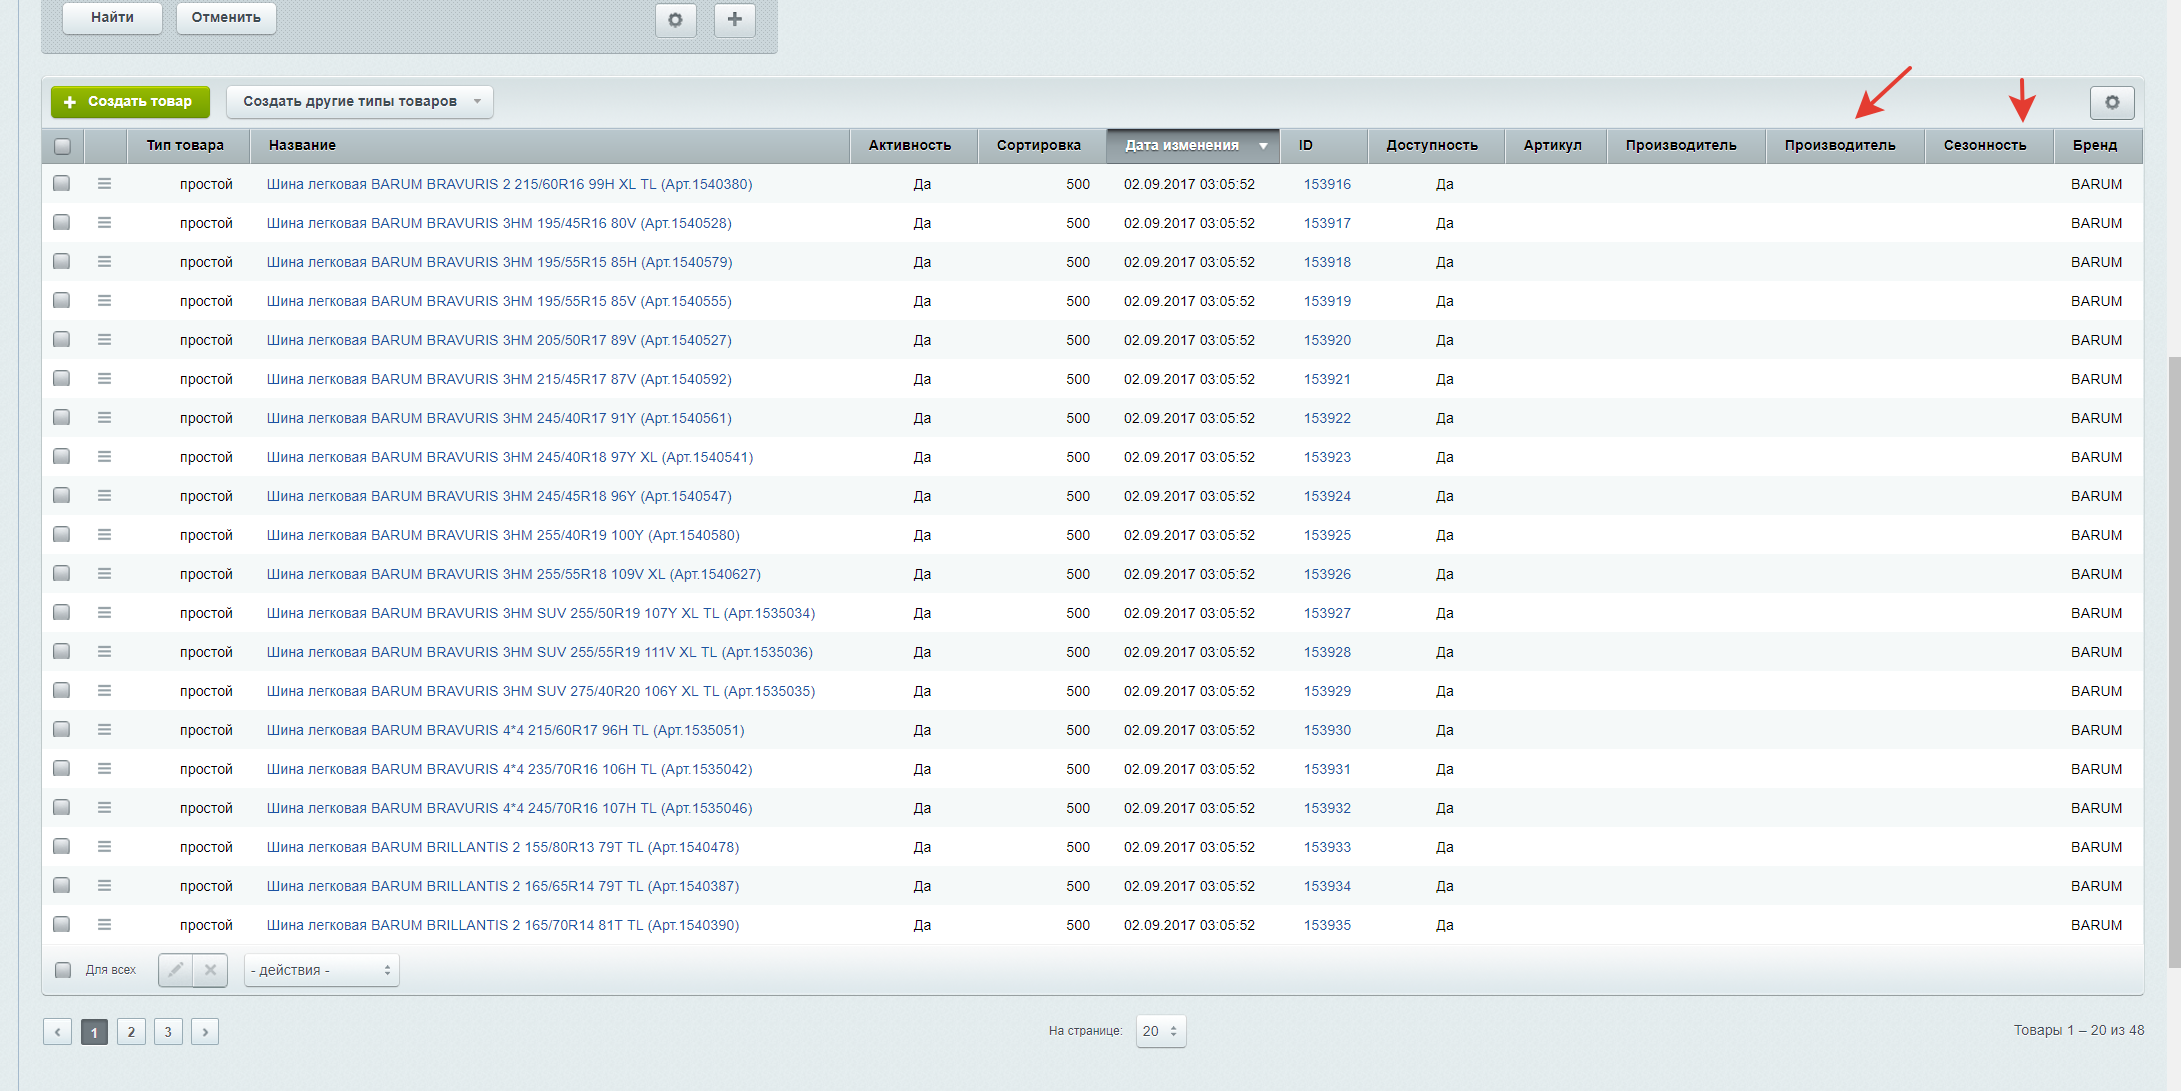2181x1091 pixels.
Task: Click the green 'Создать товар' button
Action: [x=130, y=102]
